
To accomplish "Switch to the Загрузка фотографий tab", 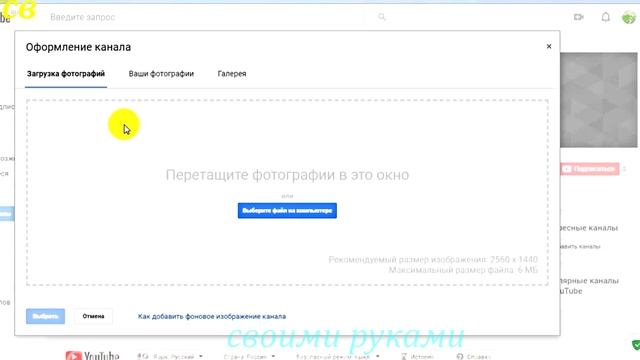I will (x=66, y=74).
